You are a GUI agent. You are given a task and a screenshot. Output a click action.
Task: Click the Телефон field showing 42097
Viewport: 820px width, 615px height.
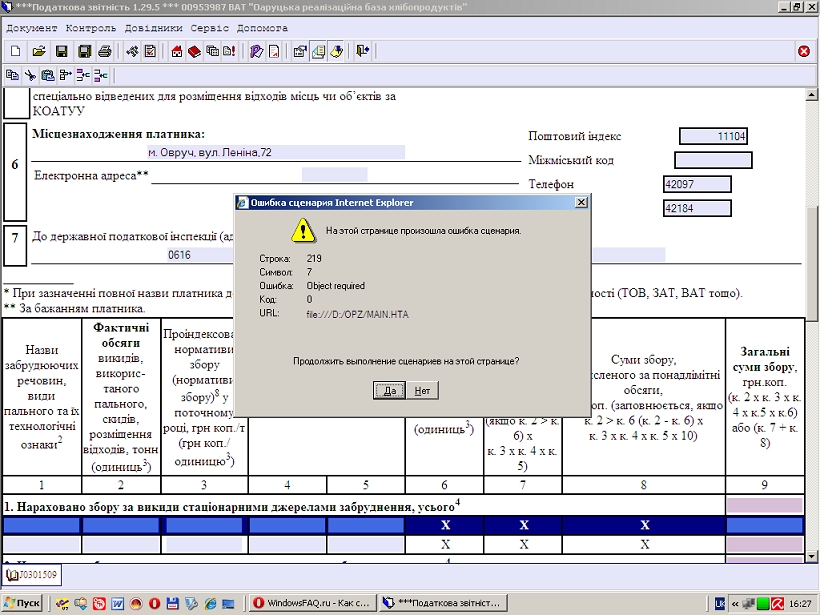pos(697,184)
